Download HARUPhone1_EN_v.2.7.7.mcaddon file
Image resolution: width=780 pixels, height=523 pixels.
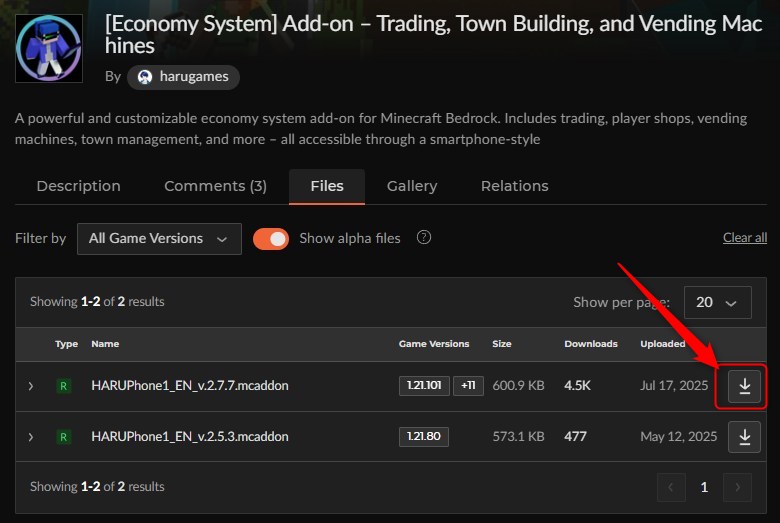click(x=744, y=386)
